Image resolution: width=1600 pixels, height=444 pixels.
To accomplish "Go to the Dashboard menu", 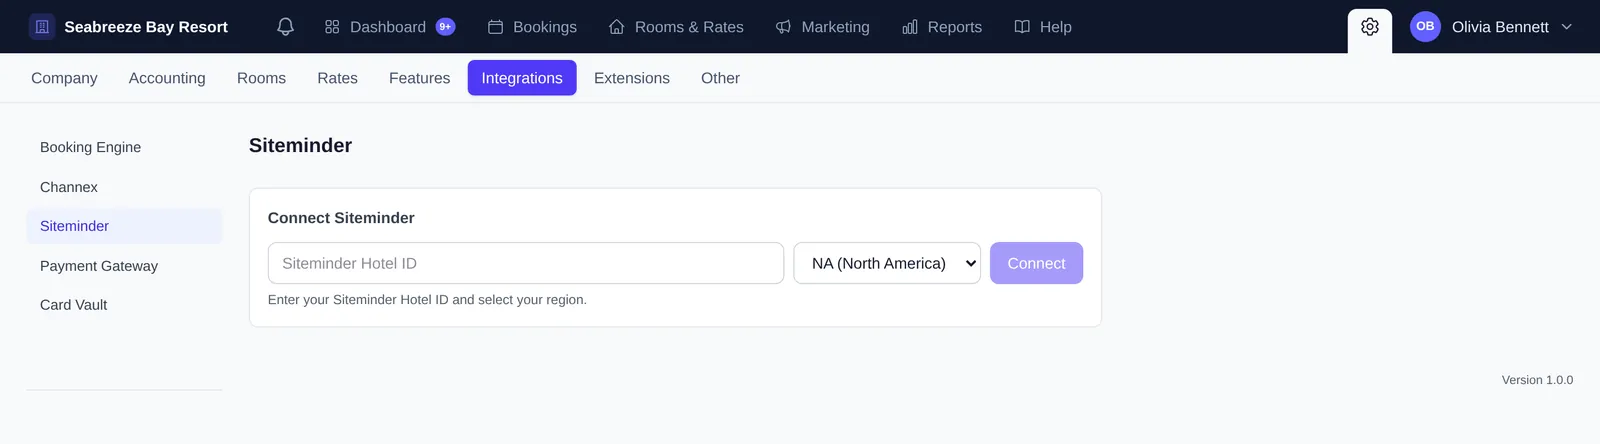I will [390, 27].
